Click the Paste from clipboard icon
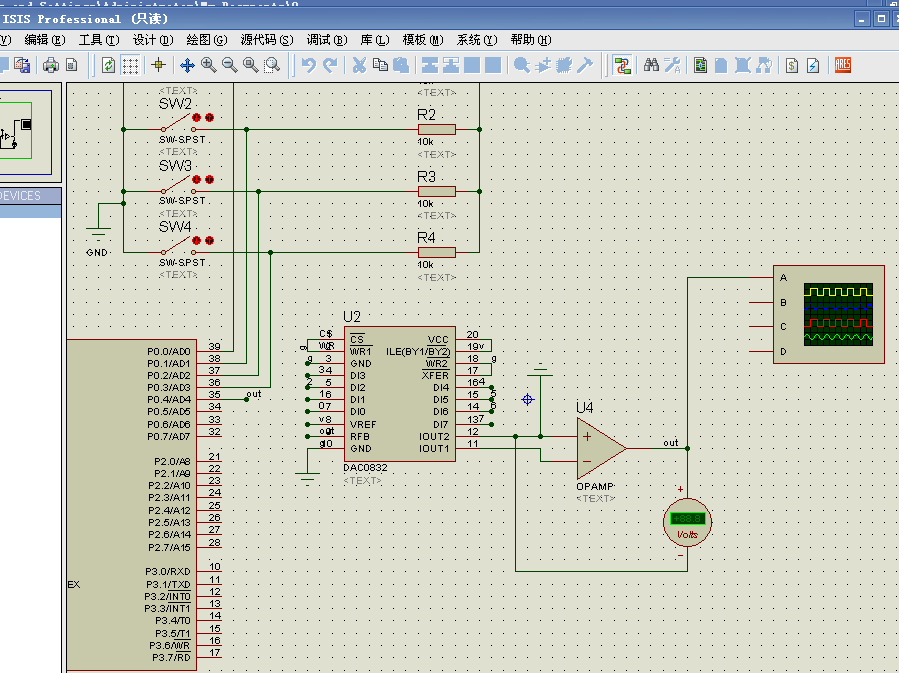The image size is (899, 673). pos(401,65)
